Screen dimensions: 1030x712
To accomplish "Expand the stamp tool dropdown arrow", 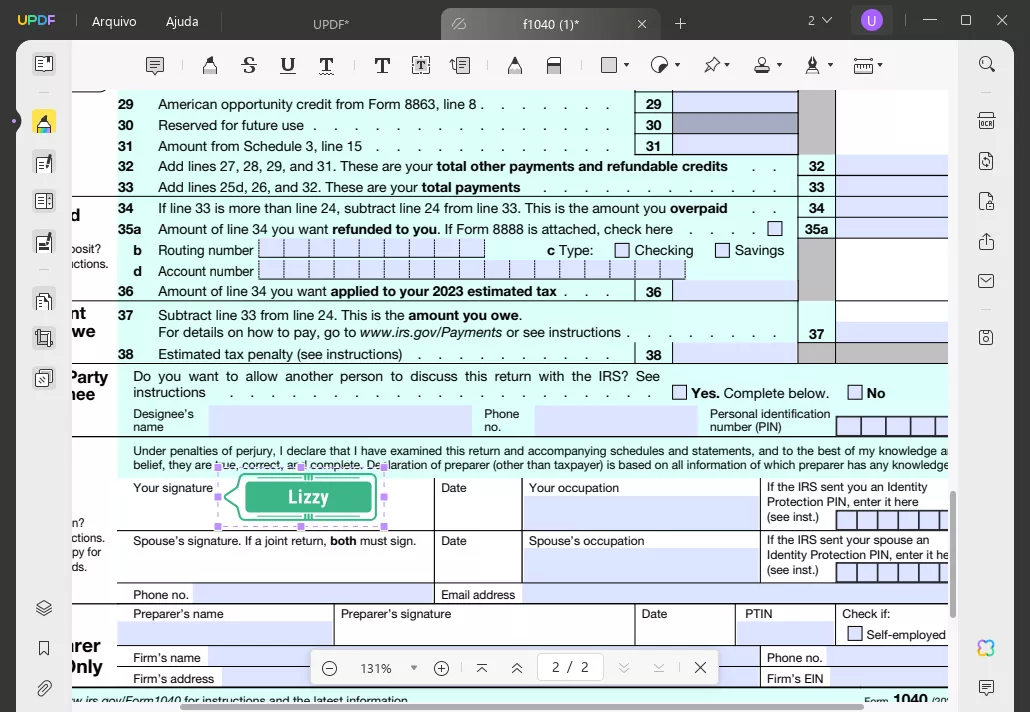I will [x=779, y=65].
